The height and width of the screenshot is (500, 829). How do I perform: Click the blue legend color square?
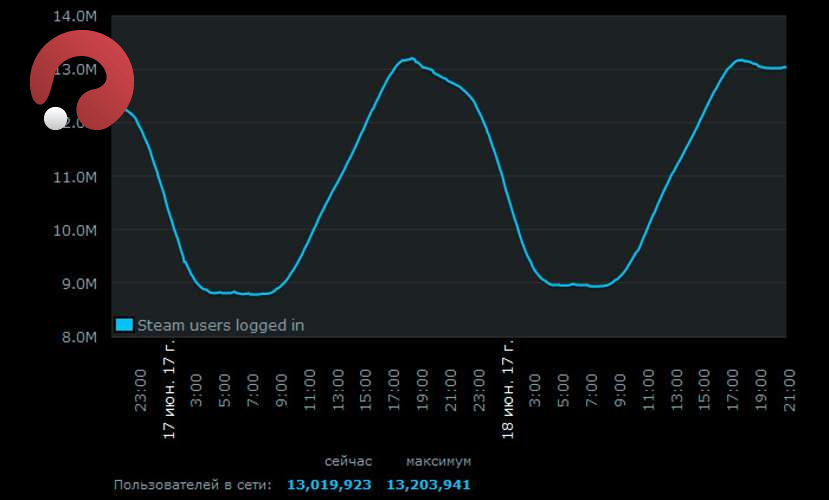[124, 324]
